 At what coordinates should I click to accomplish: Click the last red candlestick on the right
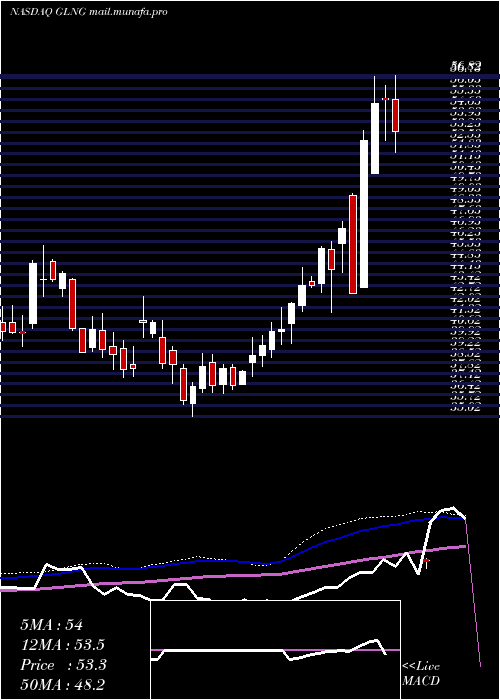tap(395, 116)
